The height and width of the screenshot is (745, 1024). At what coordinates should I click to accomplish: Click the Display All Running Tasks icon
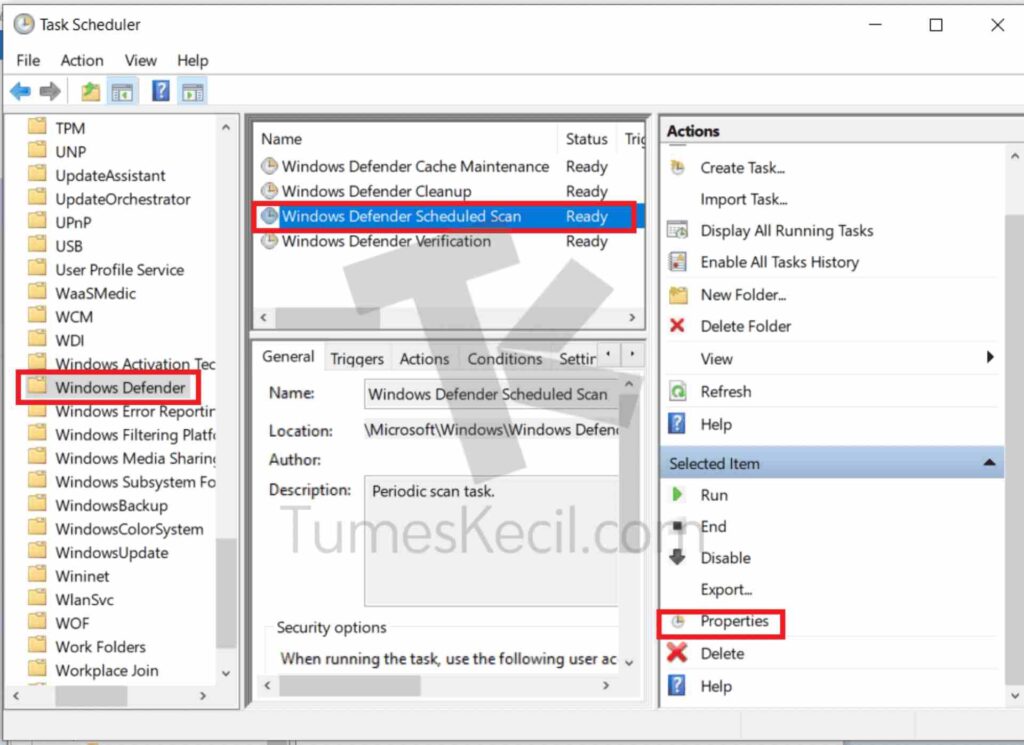678,230
